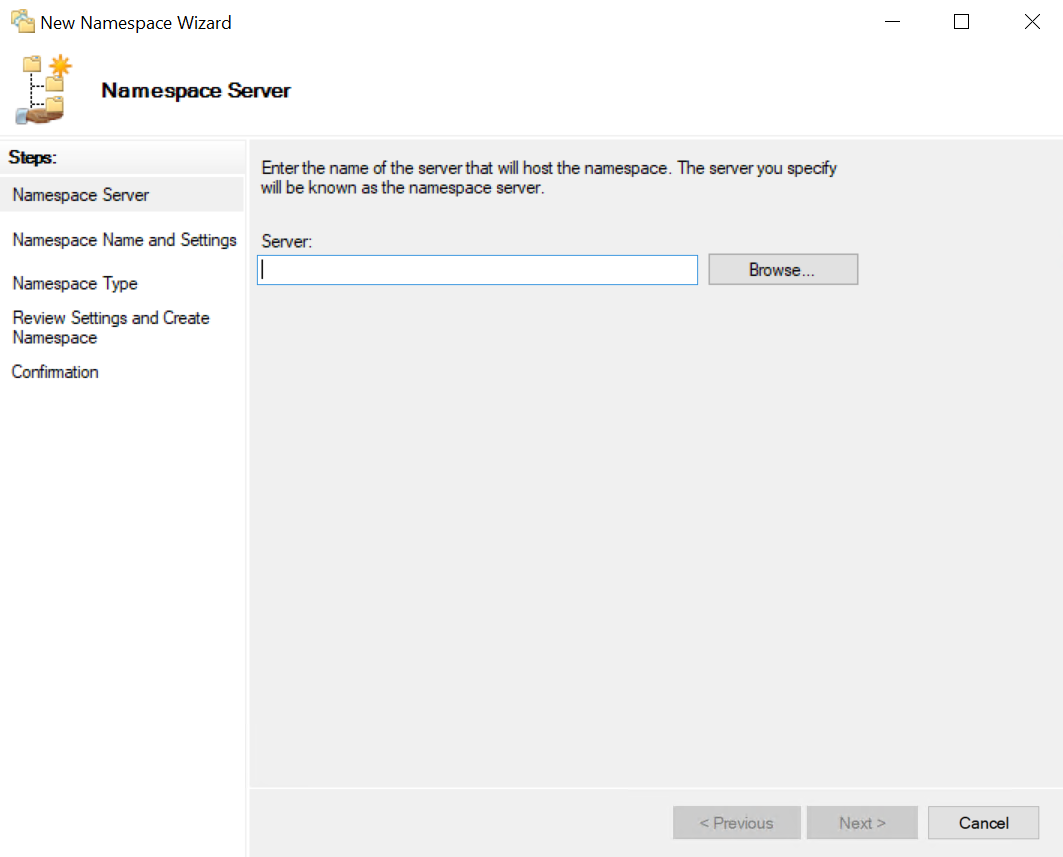Jump to Review Settings and Create Namespace
The width and height of the screenshot is (1063, 857).
(x=110, y=328)
